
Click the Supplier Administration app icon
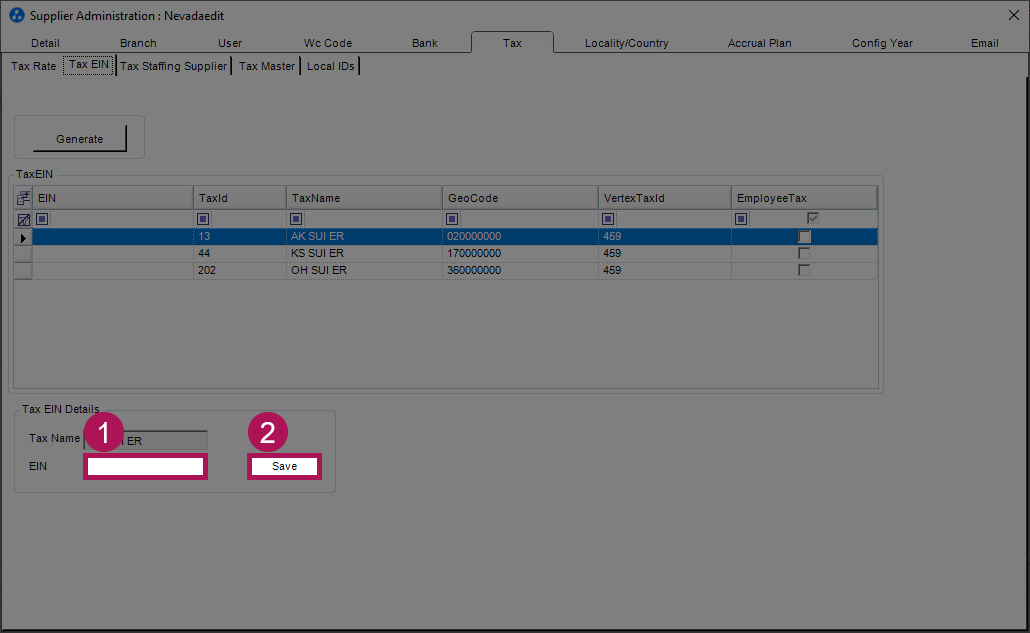tap(17, 15)
